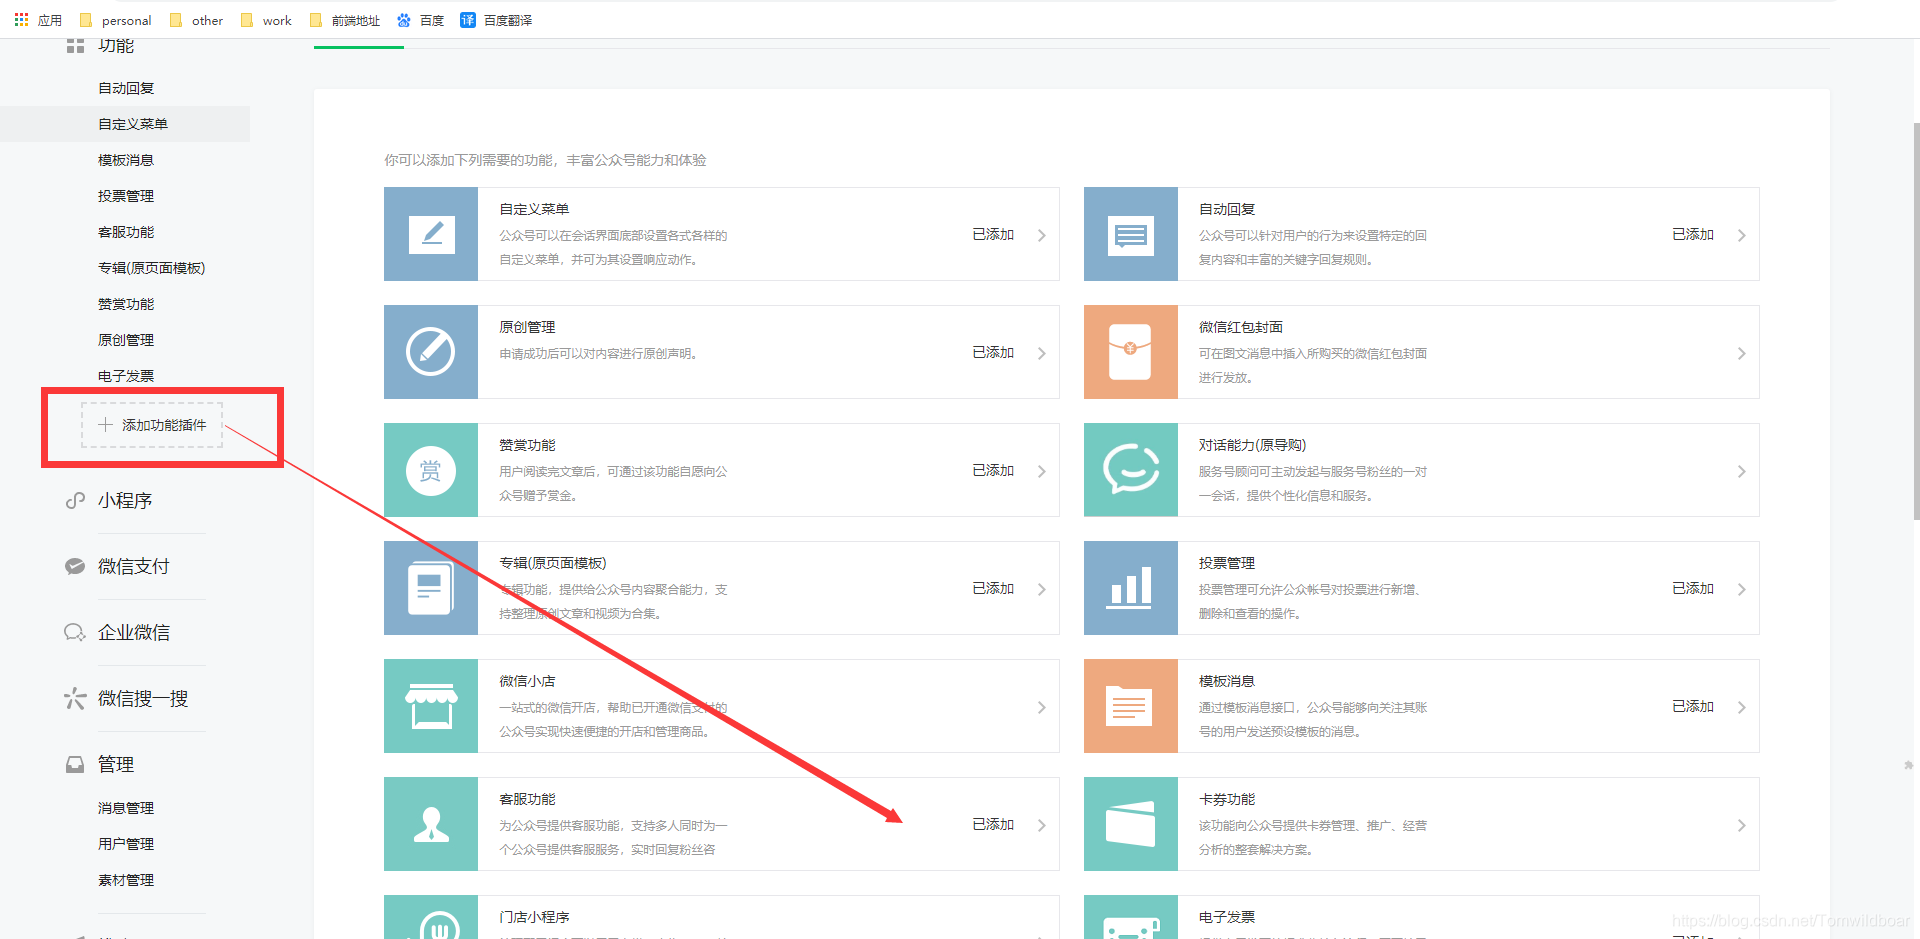
Task: Open the 百度 bookmark paw icon
Action: [x=404, y=20]
